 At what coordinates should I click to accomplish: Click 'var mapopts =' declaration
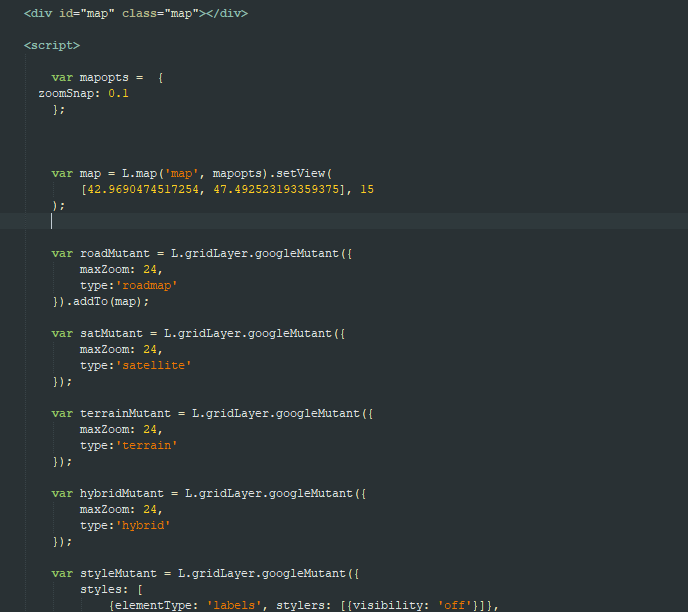97,78
